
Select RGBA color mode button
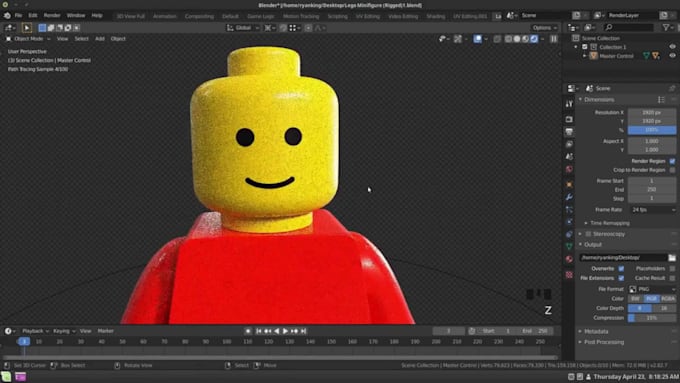click(x=668, y=299)
